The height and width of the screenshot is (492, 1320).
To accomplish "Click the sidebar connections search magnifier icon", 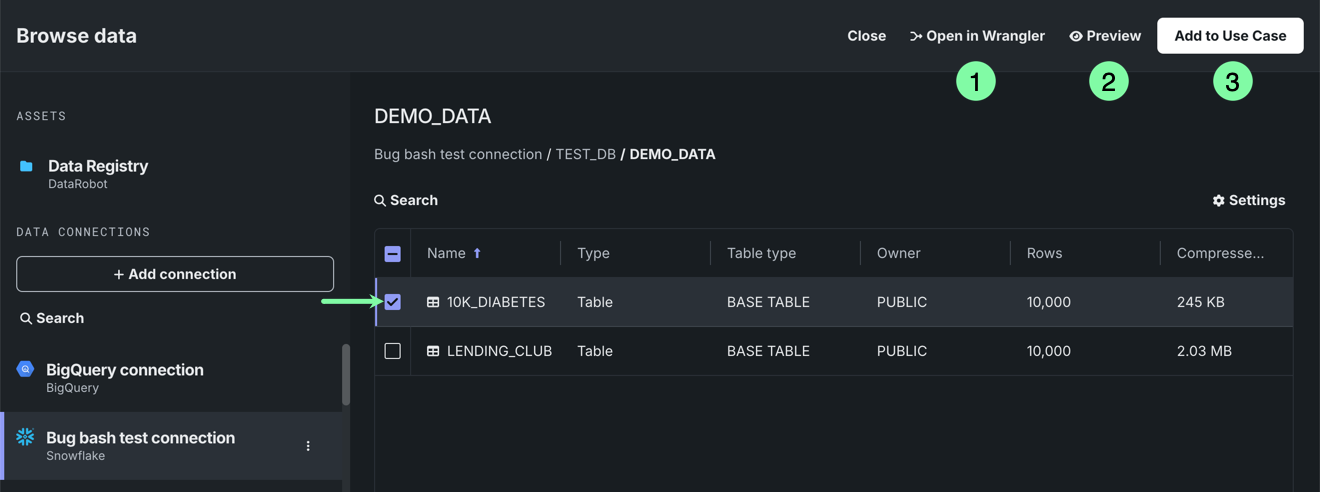I will [x=26, y=318].
